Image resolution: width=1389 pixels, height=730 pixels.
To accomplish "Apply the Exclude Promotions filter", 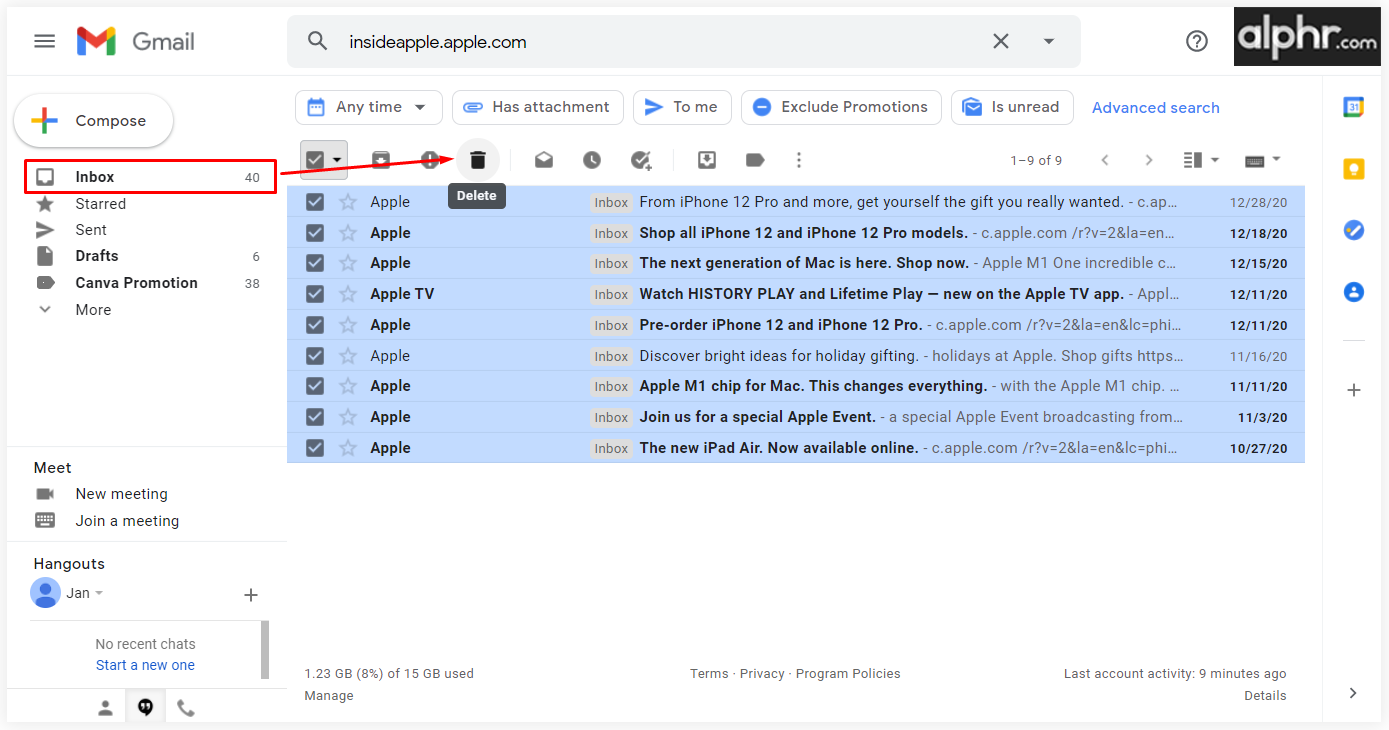I will click(x=841, y=107).
